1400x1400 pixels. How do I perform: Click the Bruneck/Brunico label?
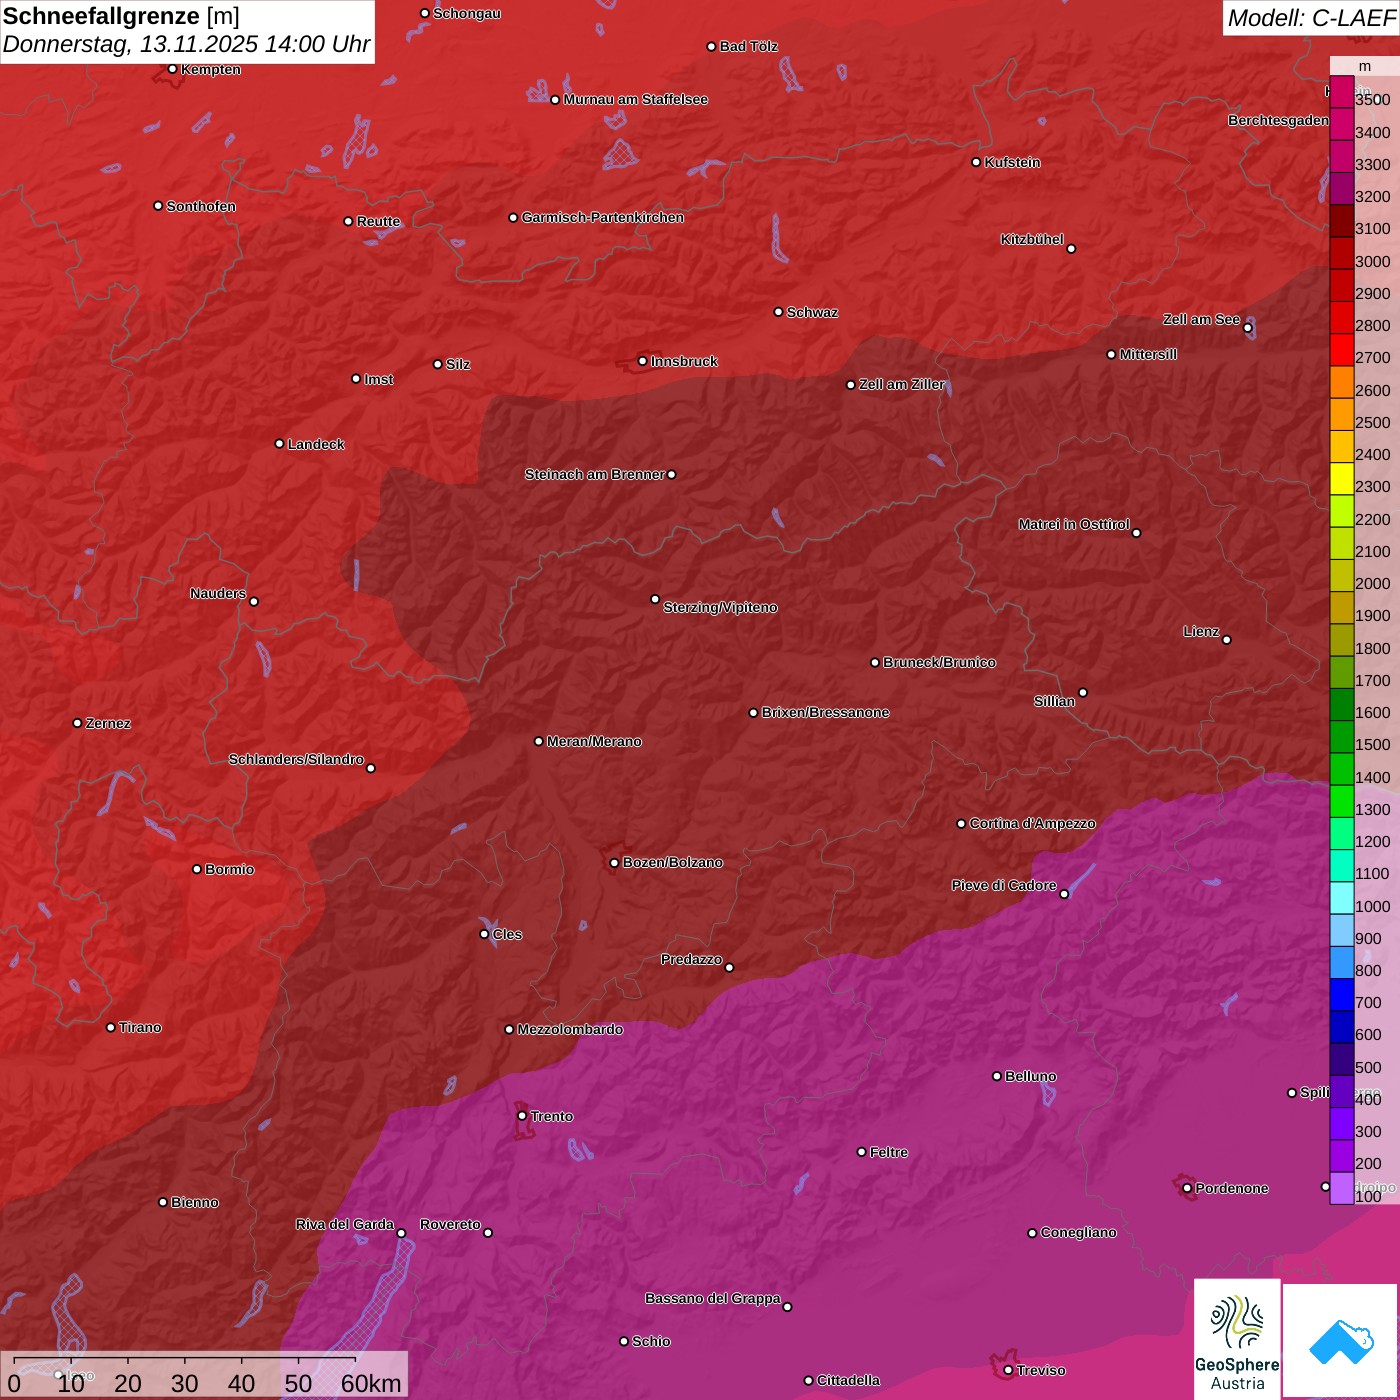click(x=939, y=663)
